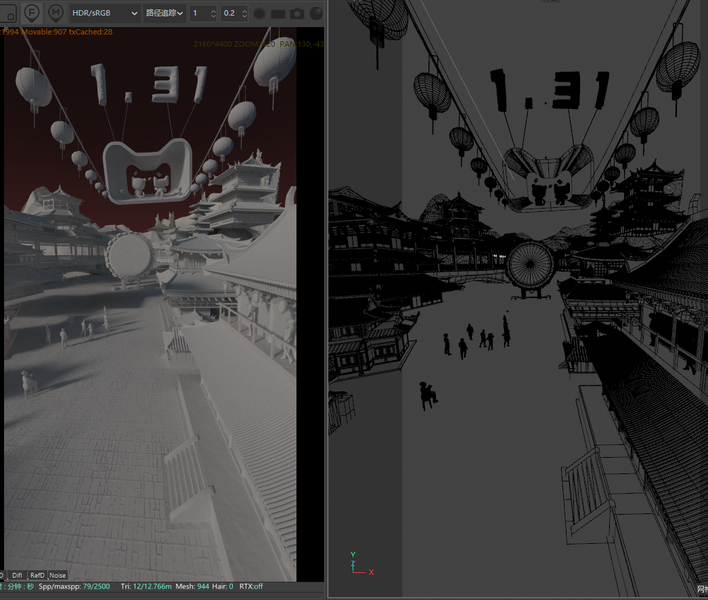Click the sphere material preview icon
Viewport: 708px width, 600px height.
coord(317,14)
